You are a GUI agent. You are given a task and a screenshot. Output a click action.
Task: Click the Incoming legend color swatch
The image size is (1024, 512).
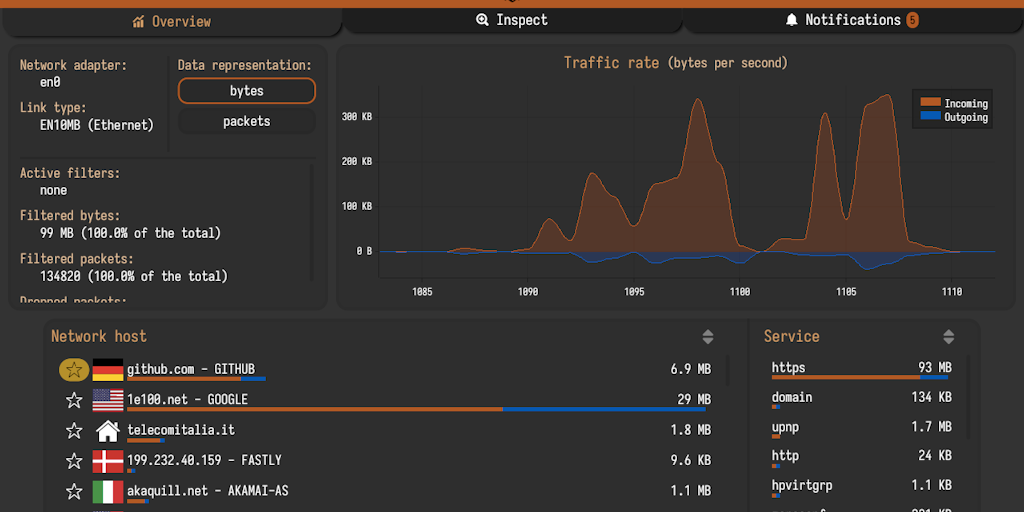pyautogui.click(x=930, y=103)
